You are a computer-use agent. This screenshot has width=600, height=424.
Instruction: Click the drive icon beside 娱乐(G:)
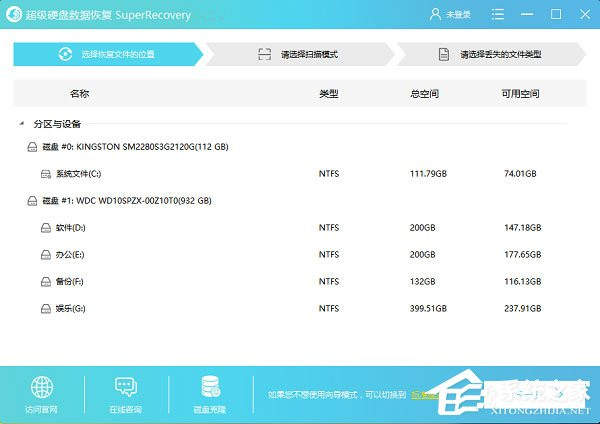45,309
